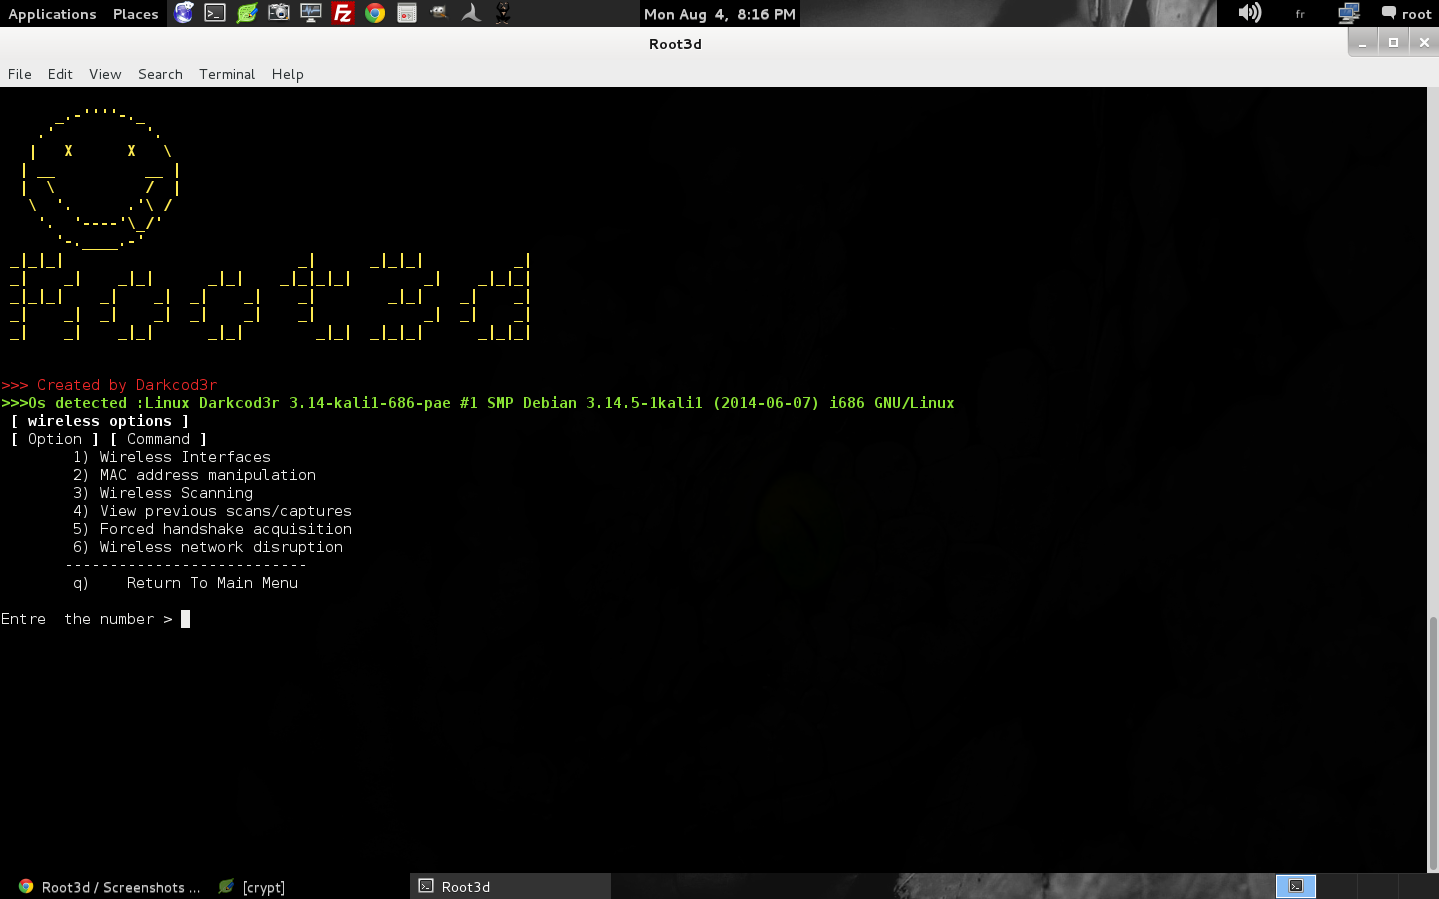Maximize the Root3d terminal window
Viewport: 1439px width, 899px height.
tap(1393, 43)
